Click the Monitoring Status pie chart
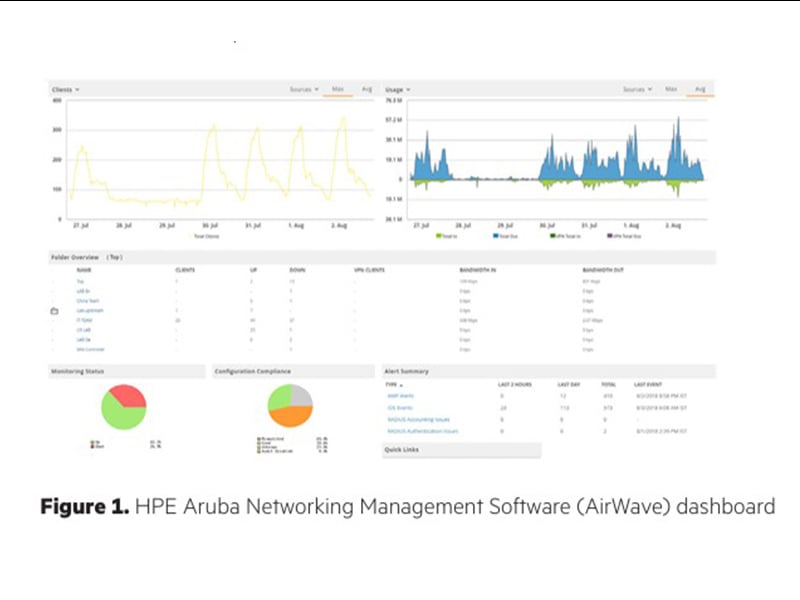Screen dimensions: 800x600 124,407
